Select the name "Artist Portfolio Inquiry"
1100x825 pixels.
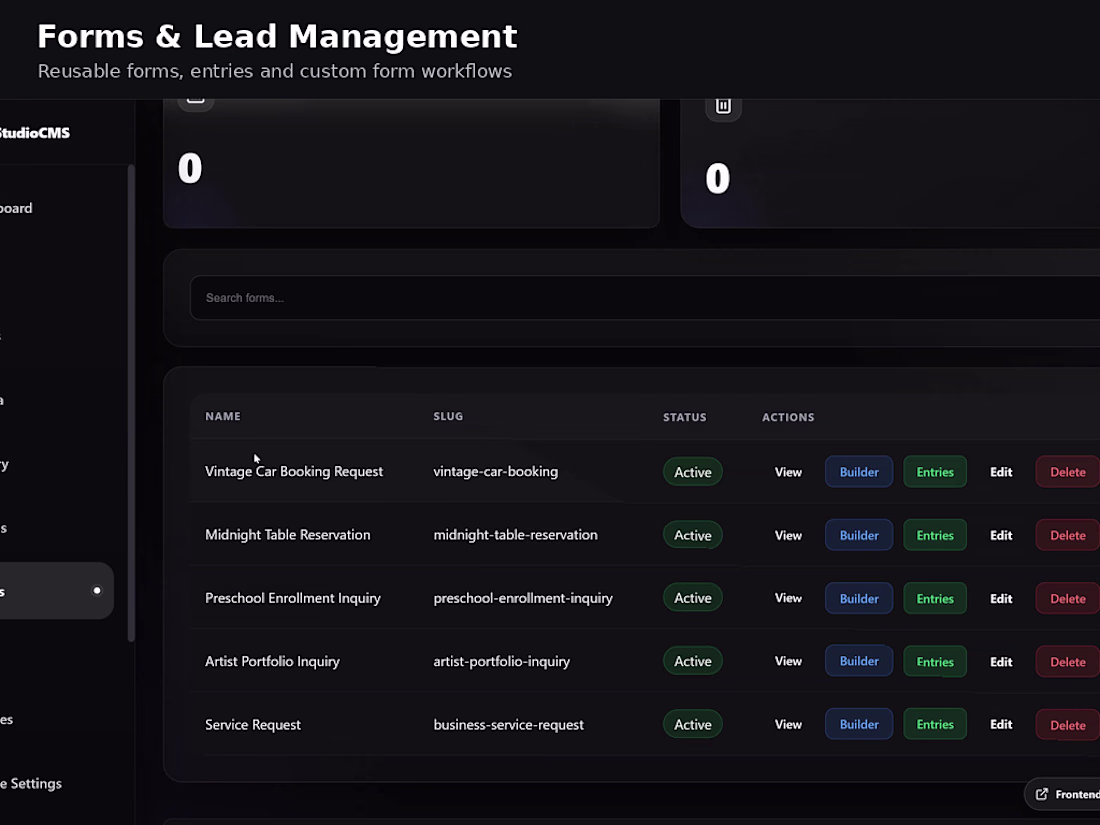pyautogui.click(x=272, y=662)
